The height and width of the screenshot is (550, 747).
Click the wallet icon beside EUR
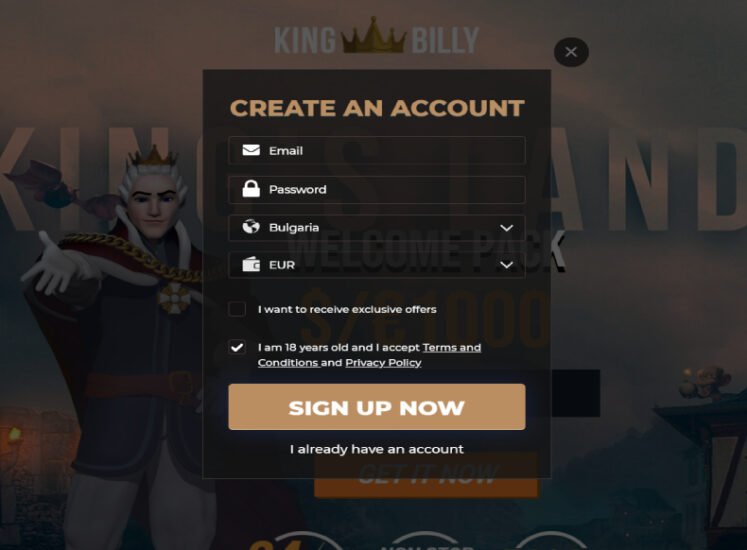click(251, 264)
